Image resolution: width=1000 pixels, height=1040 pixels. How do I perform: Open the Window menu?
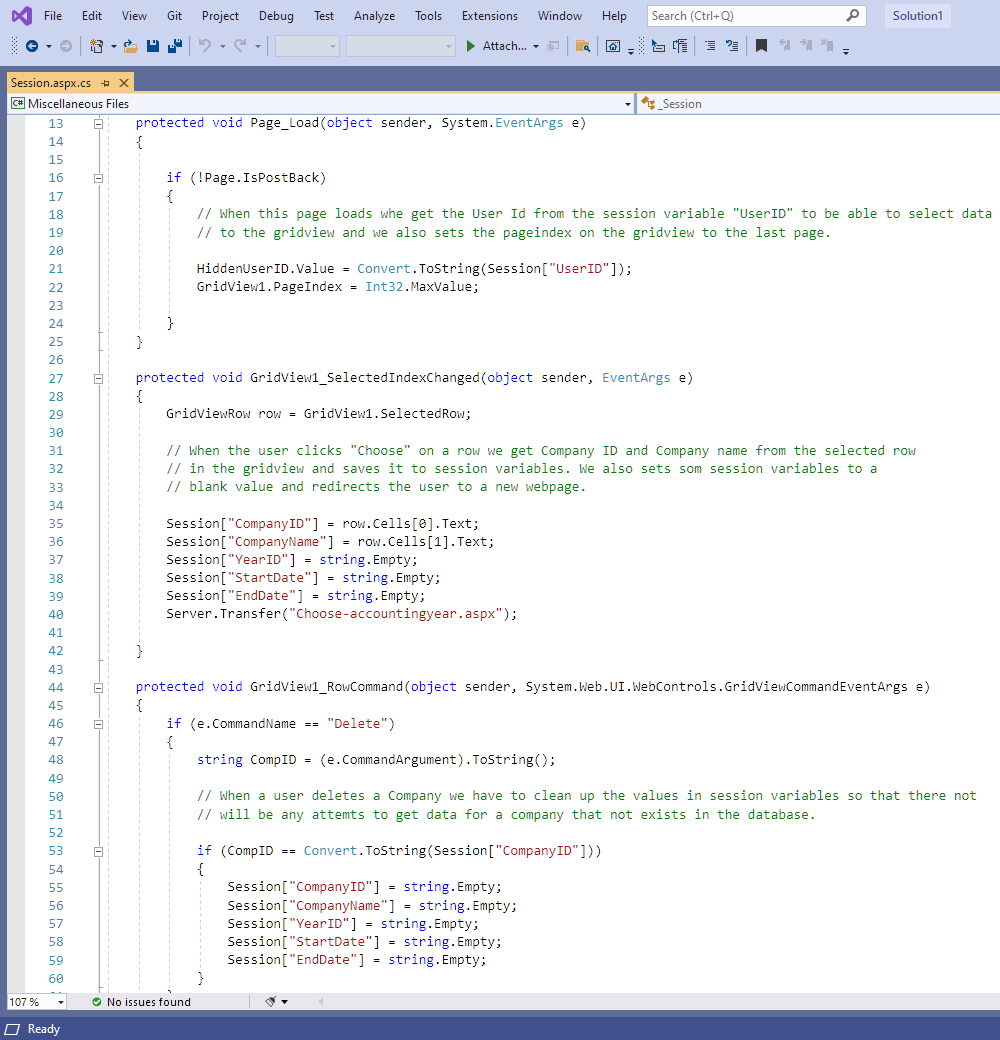coord(560,16)
